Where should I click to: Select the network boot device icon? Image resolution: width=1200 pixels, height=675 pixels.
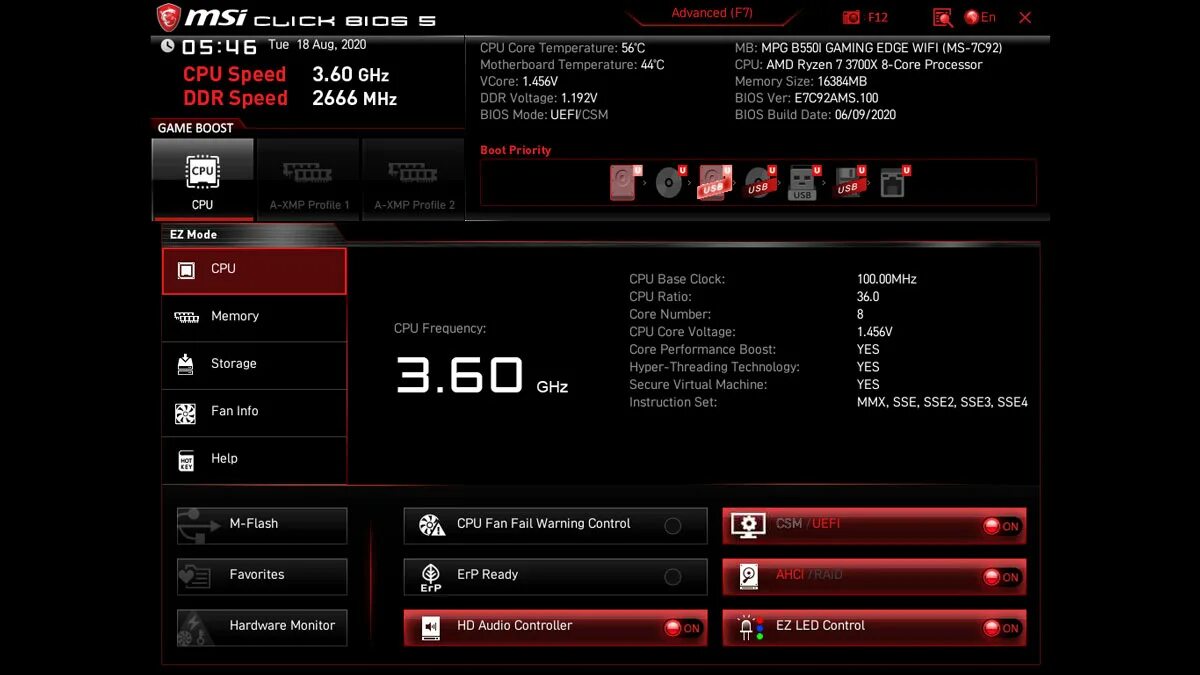(893, 183)
